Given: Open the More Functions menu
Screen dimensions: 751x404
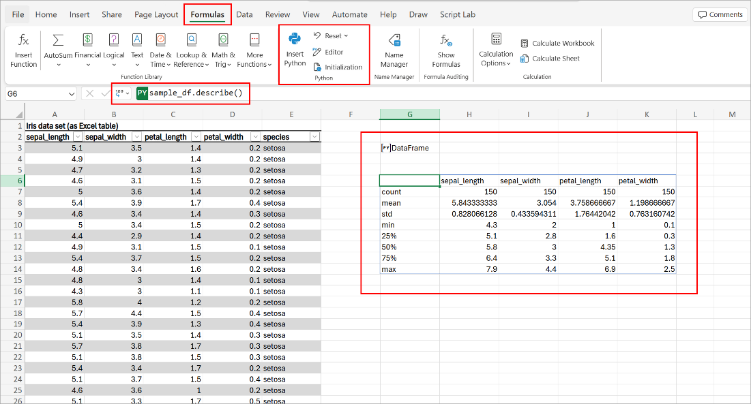Looking at the screenshot, I should click(254, 48).
